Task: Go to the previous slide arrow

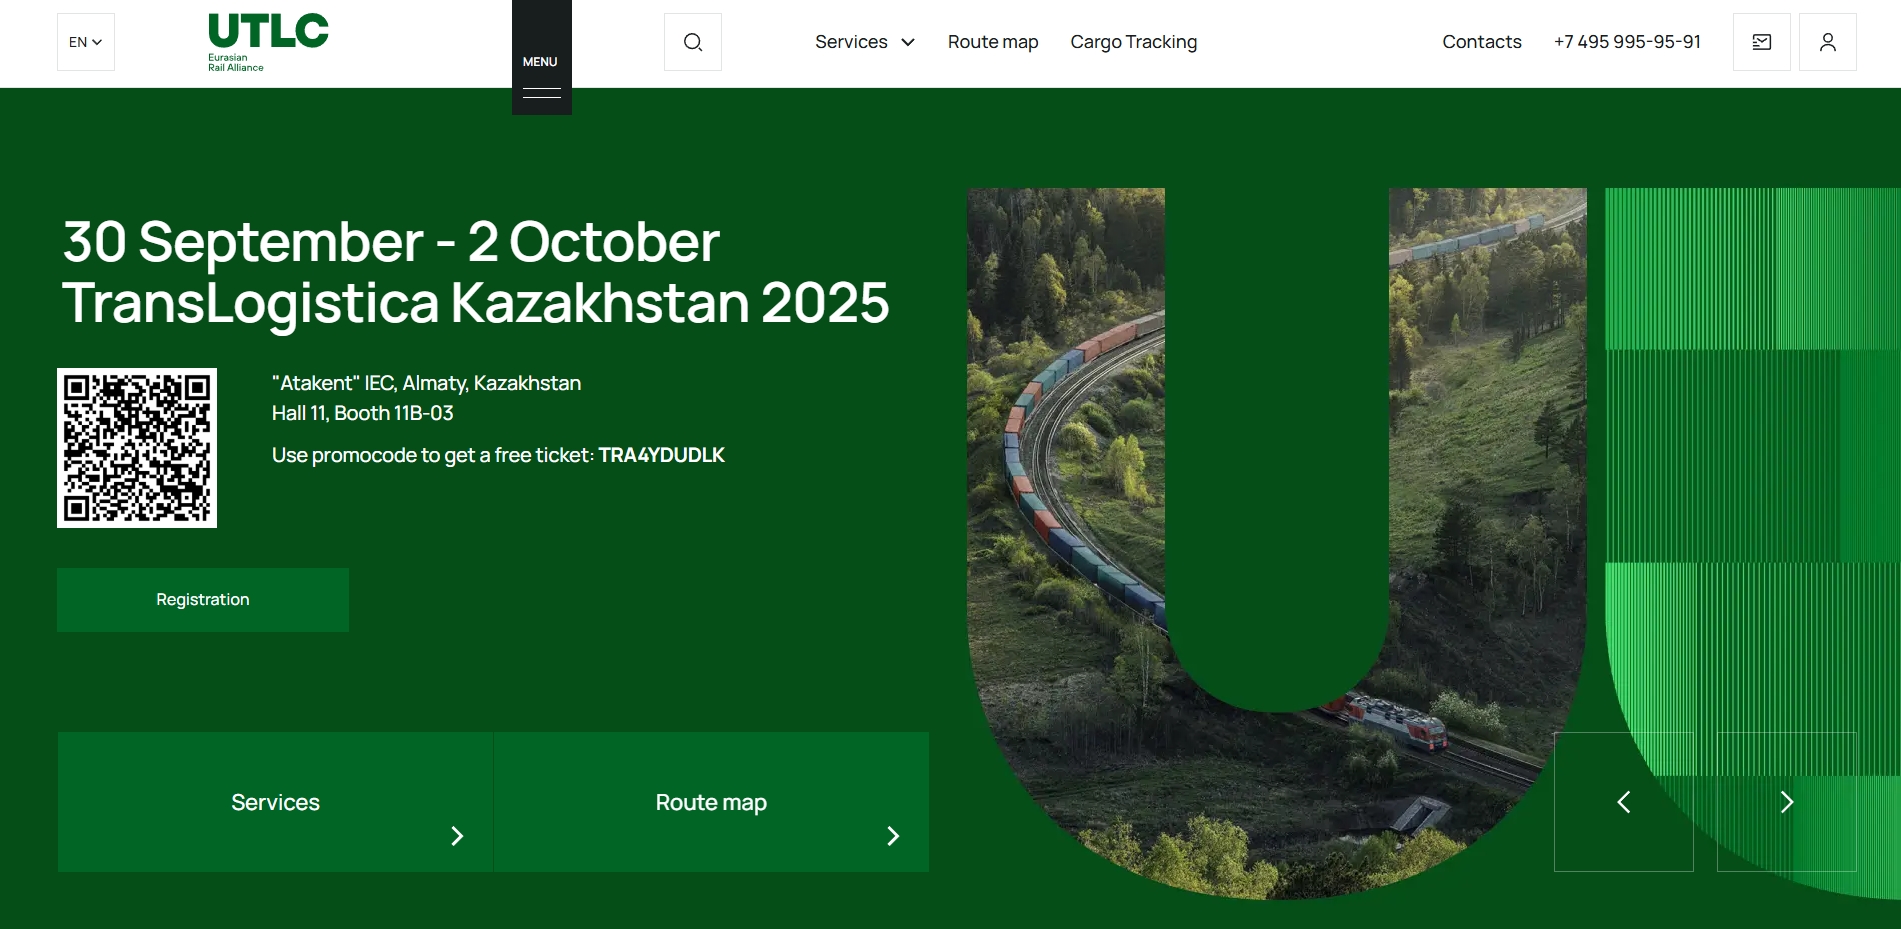Action: click(1623, 802)
